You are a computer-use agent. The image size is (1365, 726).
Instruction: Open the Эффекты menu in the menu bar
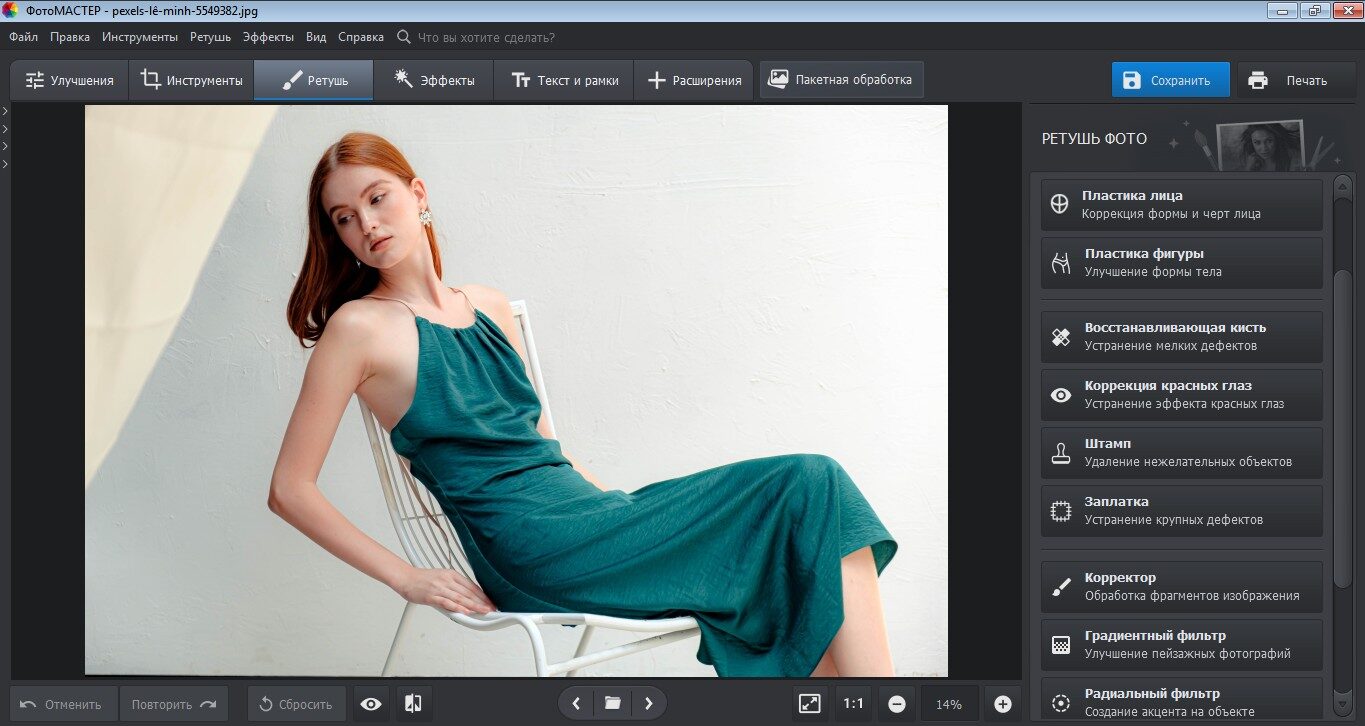268,37
